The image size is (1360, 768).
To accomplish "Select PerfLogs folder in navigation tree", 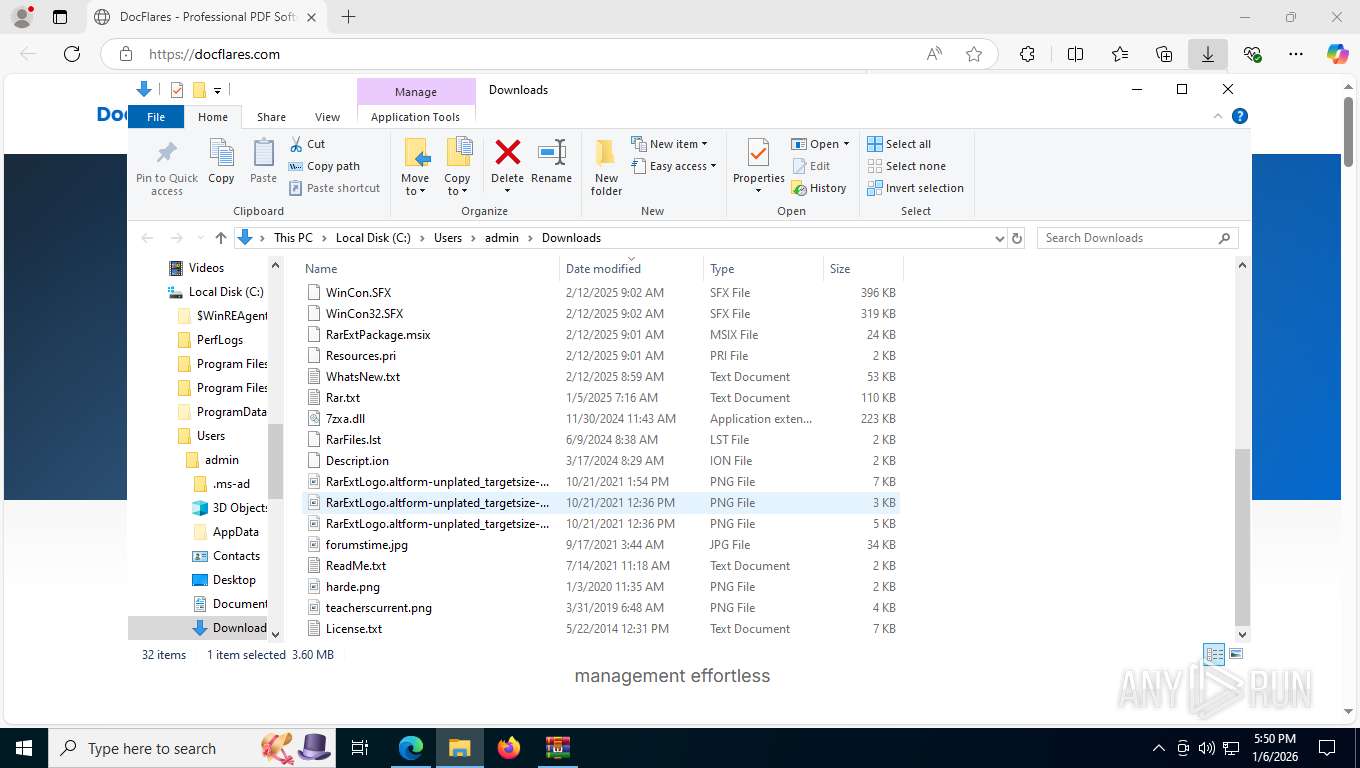I will [220, 340].
